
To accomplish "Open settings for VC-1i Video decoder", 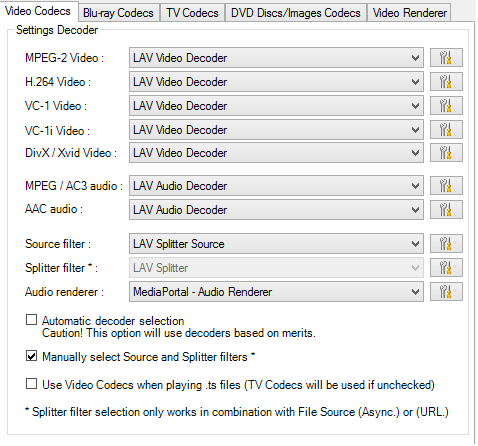I will click(x=446, y=130).
